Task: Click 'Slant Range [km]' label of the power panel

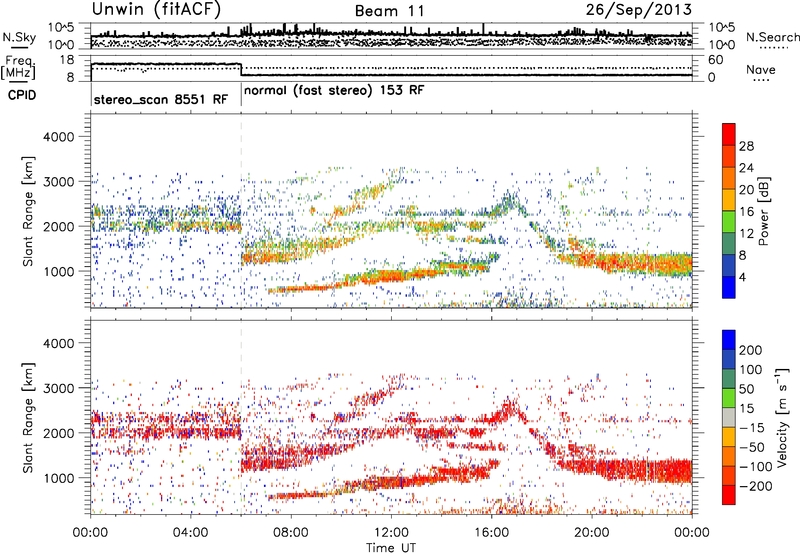Action: (28, 211)
